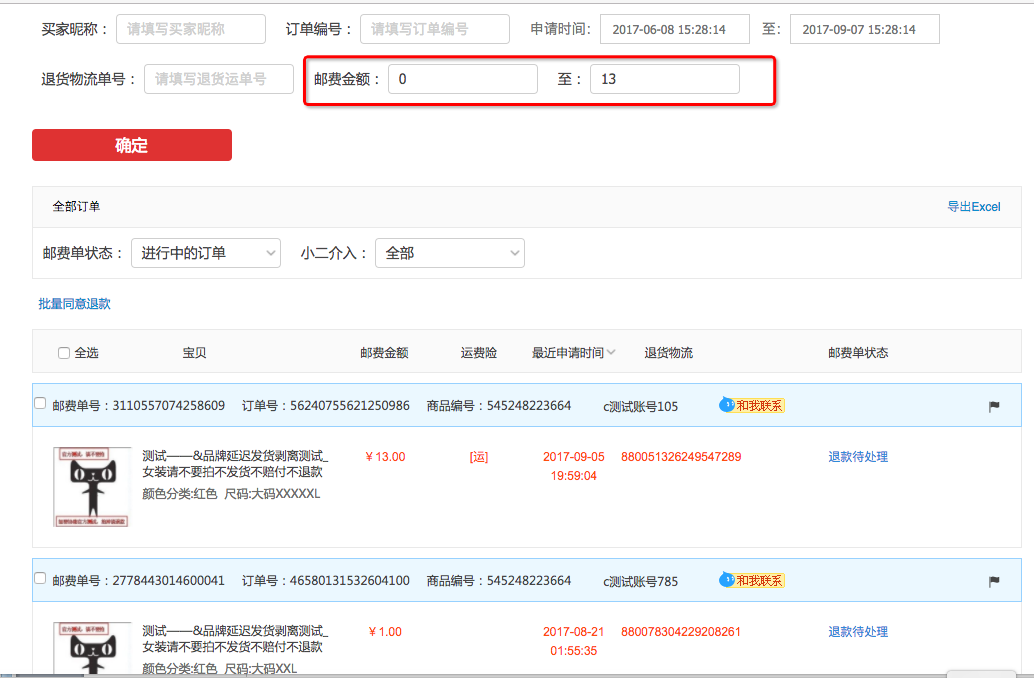The width and height of the screenshot is (1034, 678).
Task: Check the box for order 2778443014600041
Action: 40,578
